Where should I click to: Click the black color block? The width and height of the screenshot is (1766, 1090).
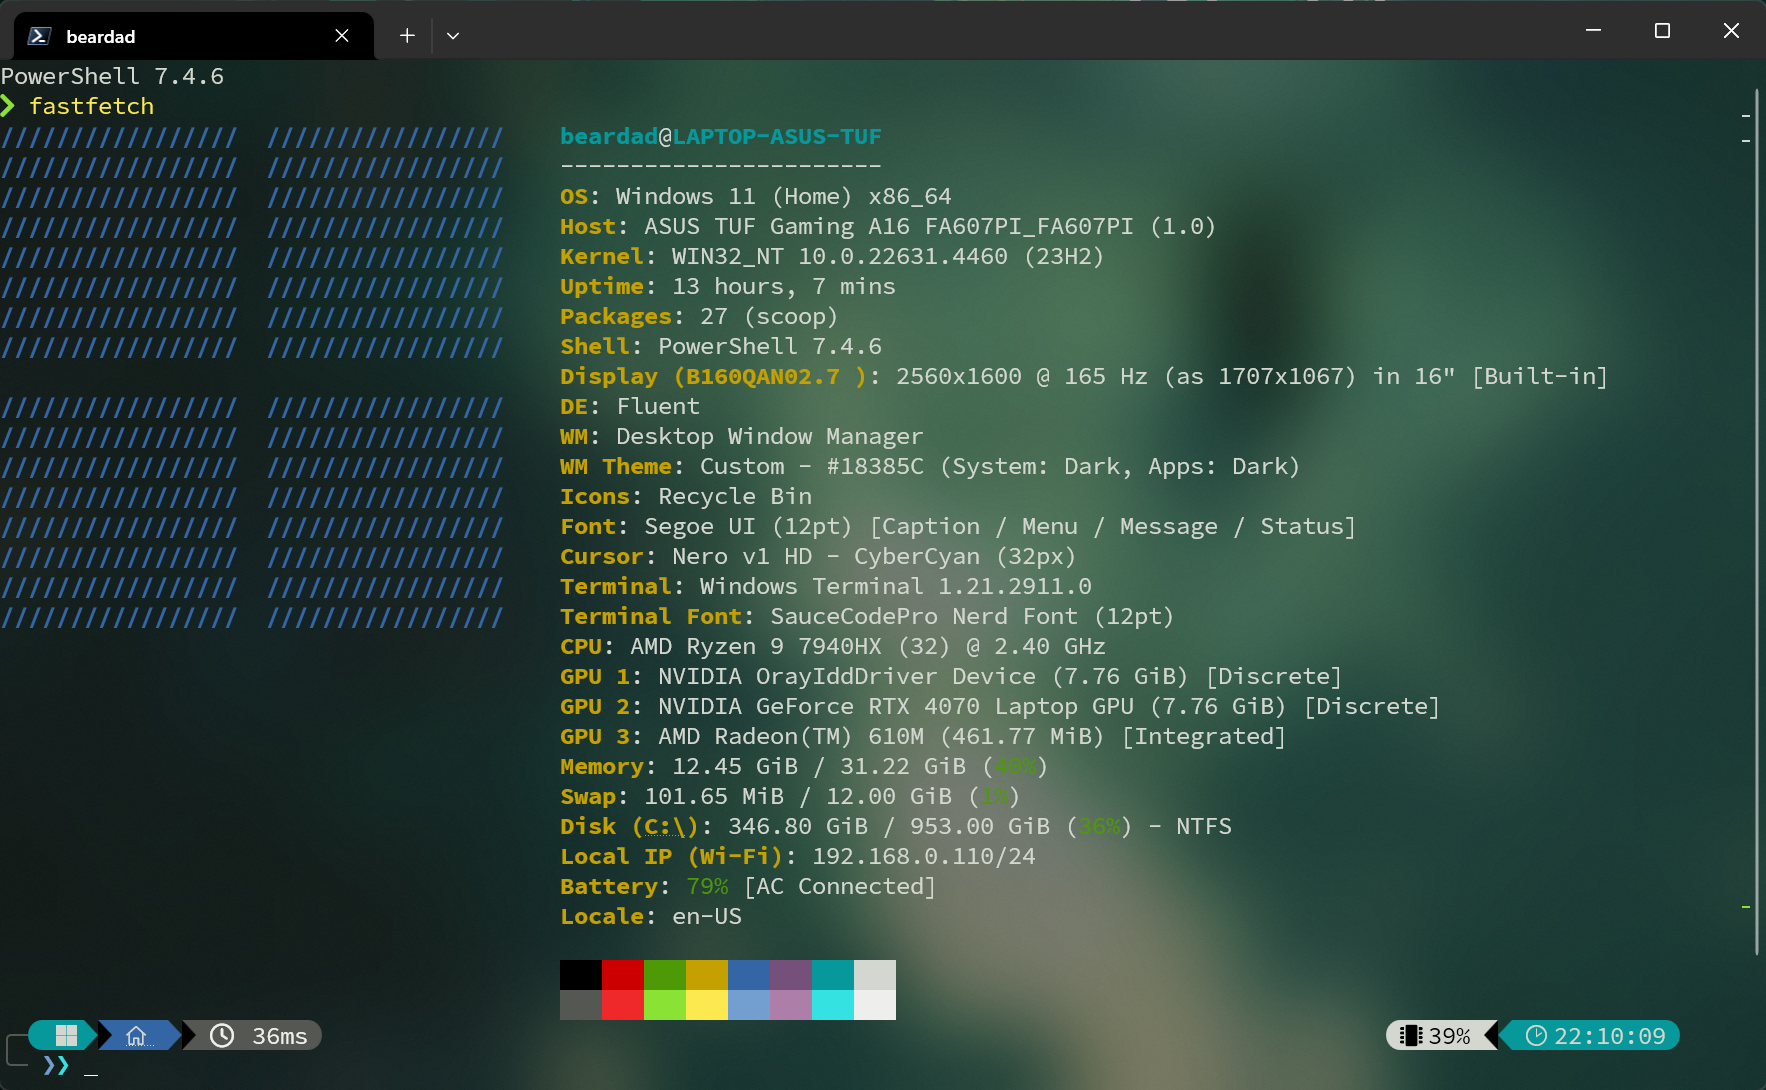(581, 975)
